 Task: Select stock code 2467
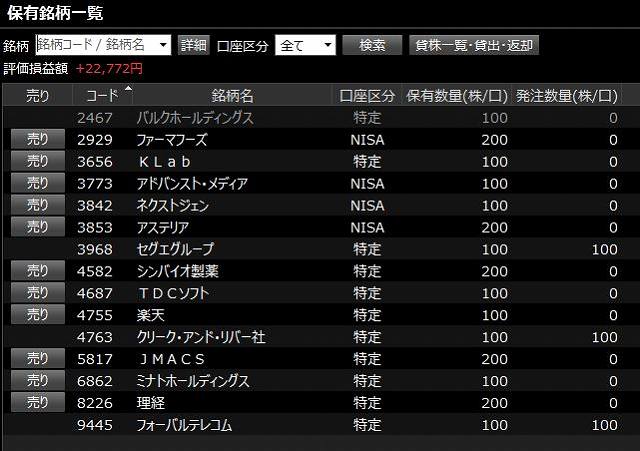point(95,118)
